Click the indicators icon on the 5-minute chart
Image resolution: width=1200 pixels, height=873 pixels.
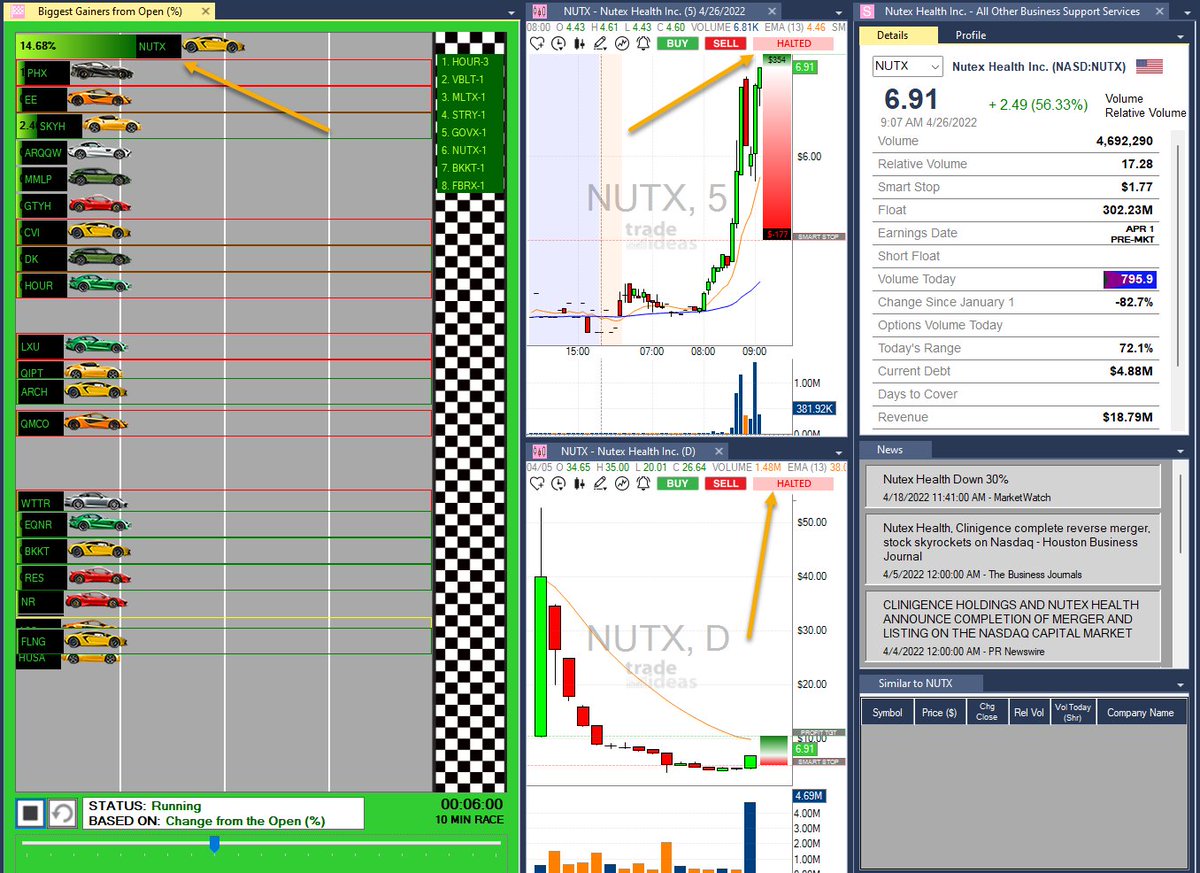coord(622,44)
